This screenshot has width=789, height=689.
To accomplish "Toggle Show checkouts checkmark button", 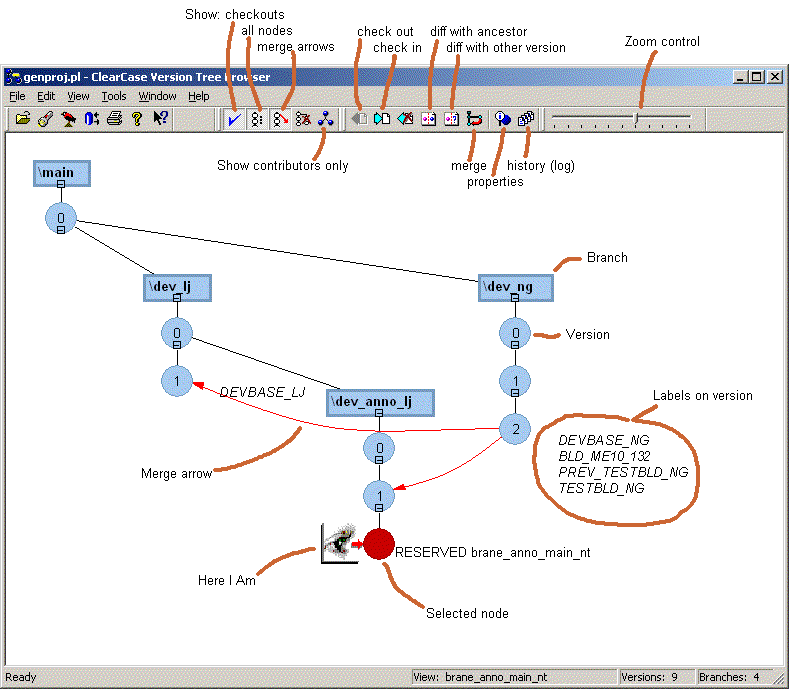I will tap(234, 120).
